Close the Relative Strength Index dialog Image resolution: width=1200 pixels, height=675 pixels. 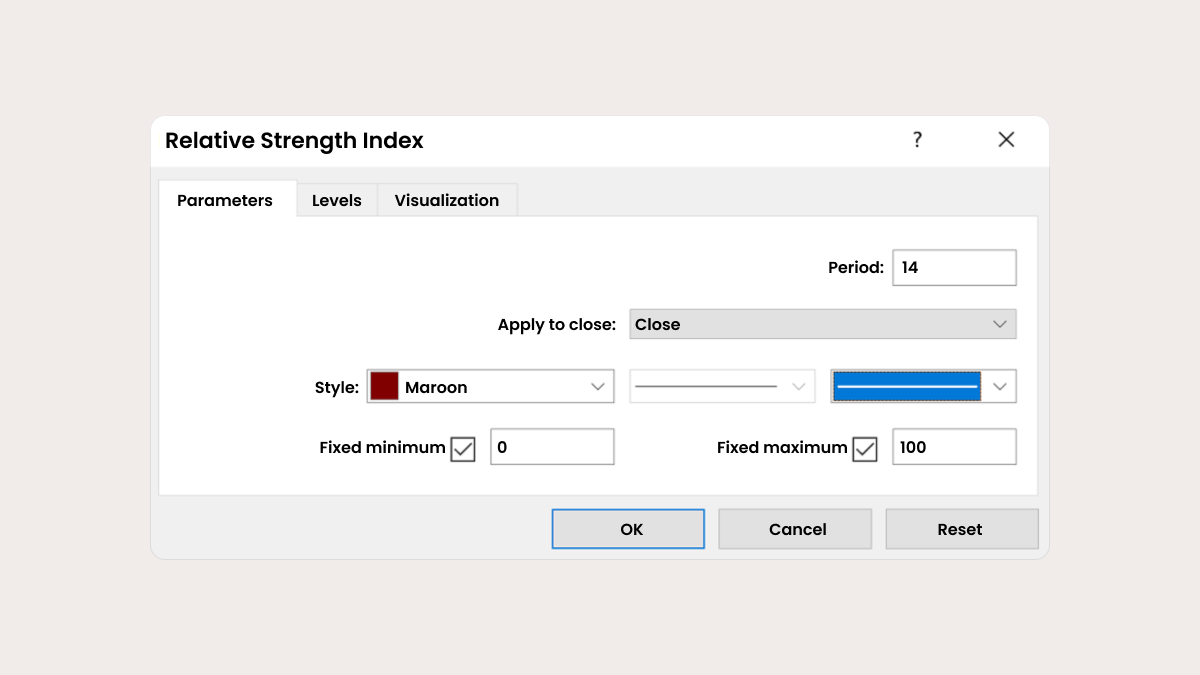(x=1006, y=140)
